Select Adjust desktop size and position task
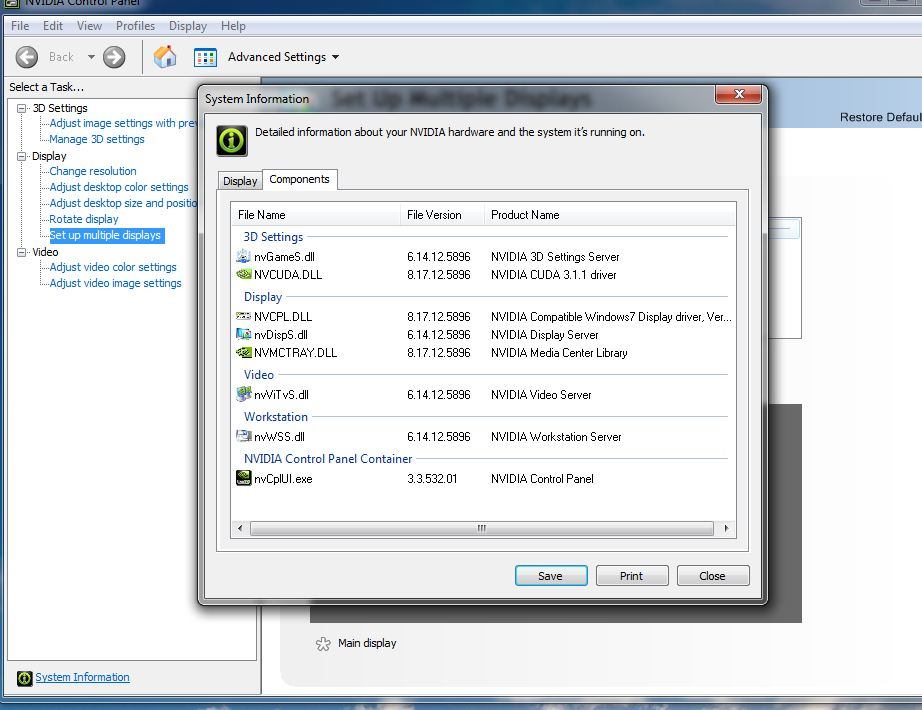The height and width of the screenshot is (710, 922). coord(123,203)
